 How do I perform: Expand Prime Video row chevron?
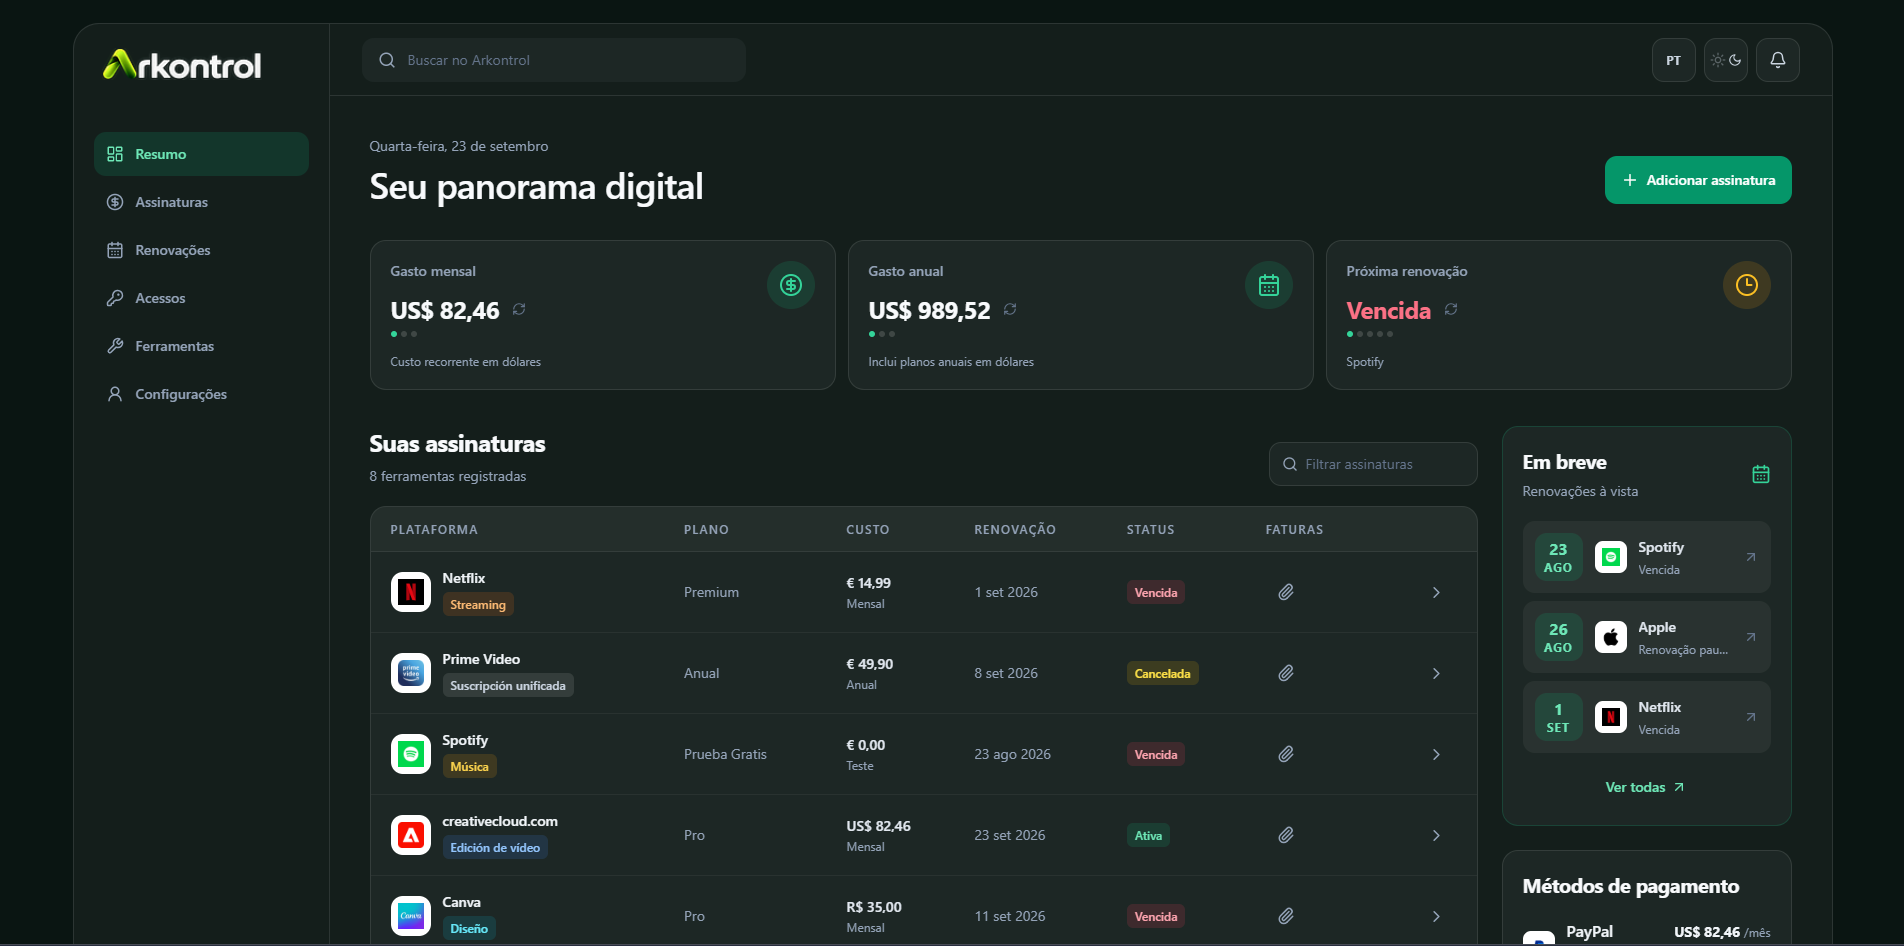point(1436,674)
